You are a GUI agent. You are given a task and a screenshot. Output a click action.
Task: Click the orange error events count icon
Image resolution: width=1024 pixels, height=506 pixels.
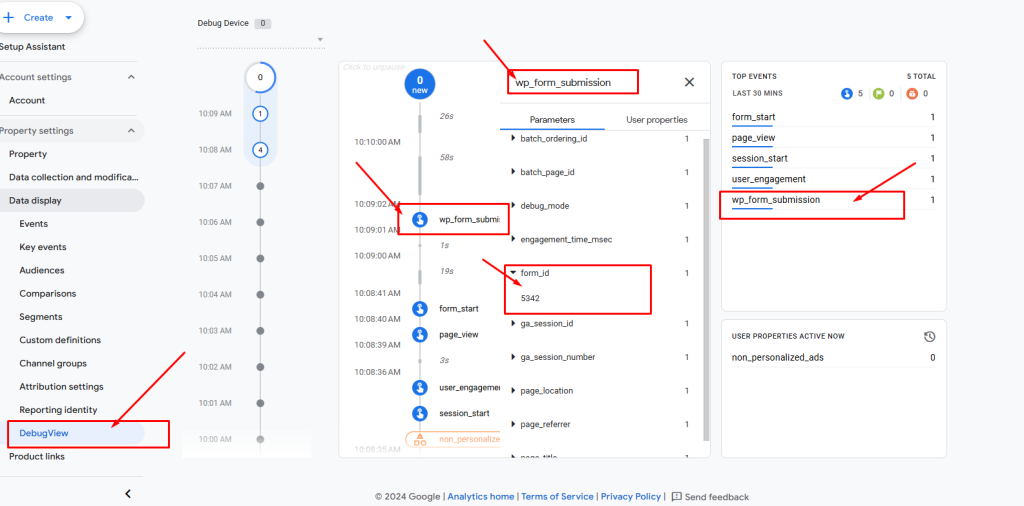(x=912, y=93)
